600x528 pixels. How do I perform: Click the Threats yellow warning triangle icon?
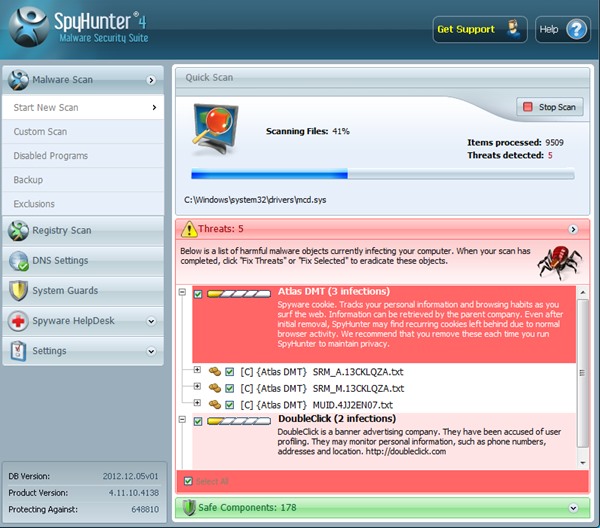click(190, 229)
